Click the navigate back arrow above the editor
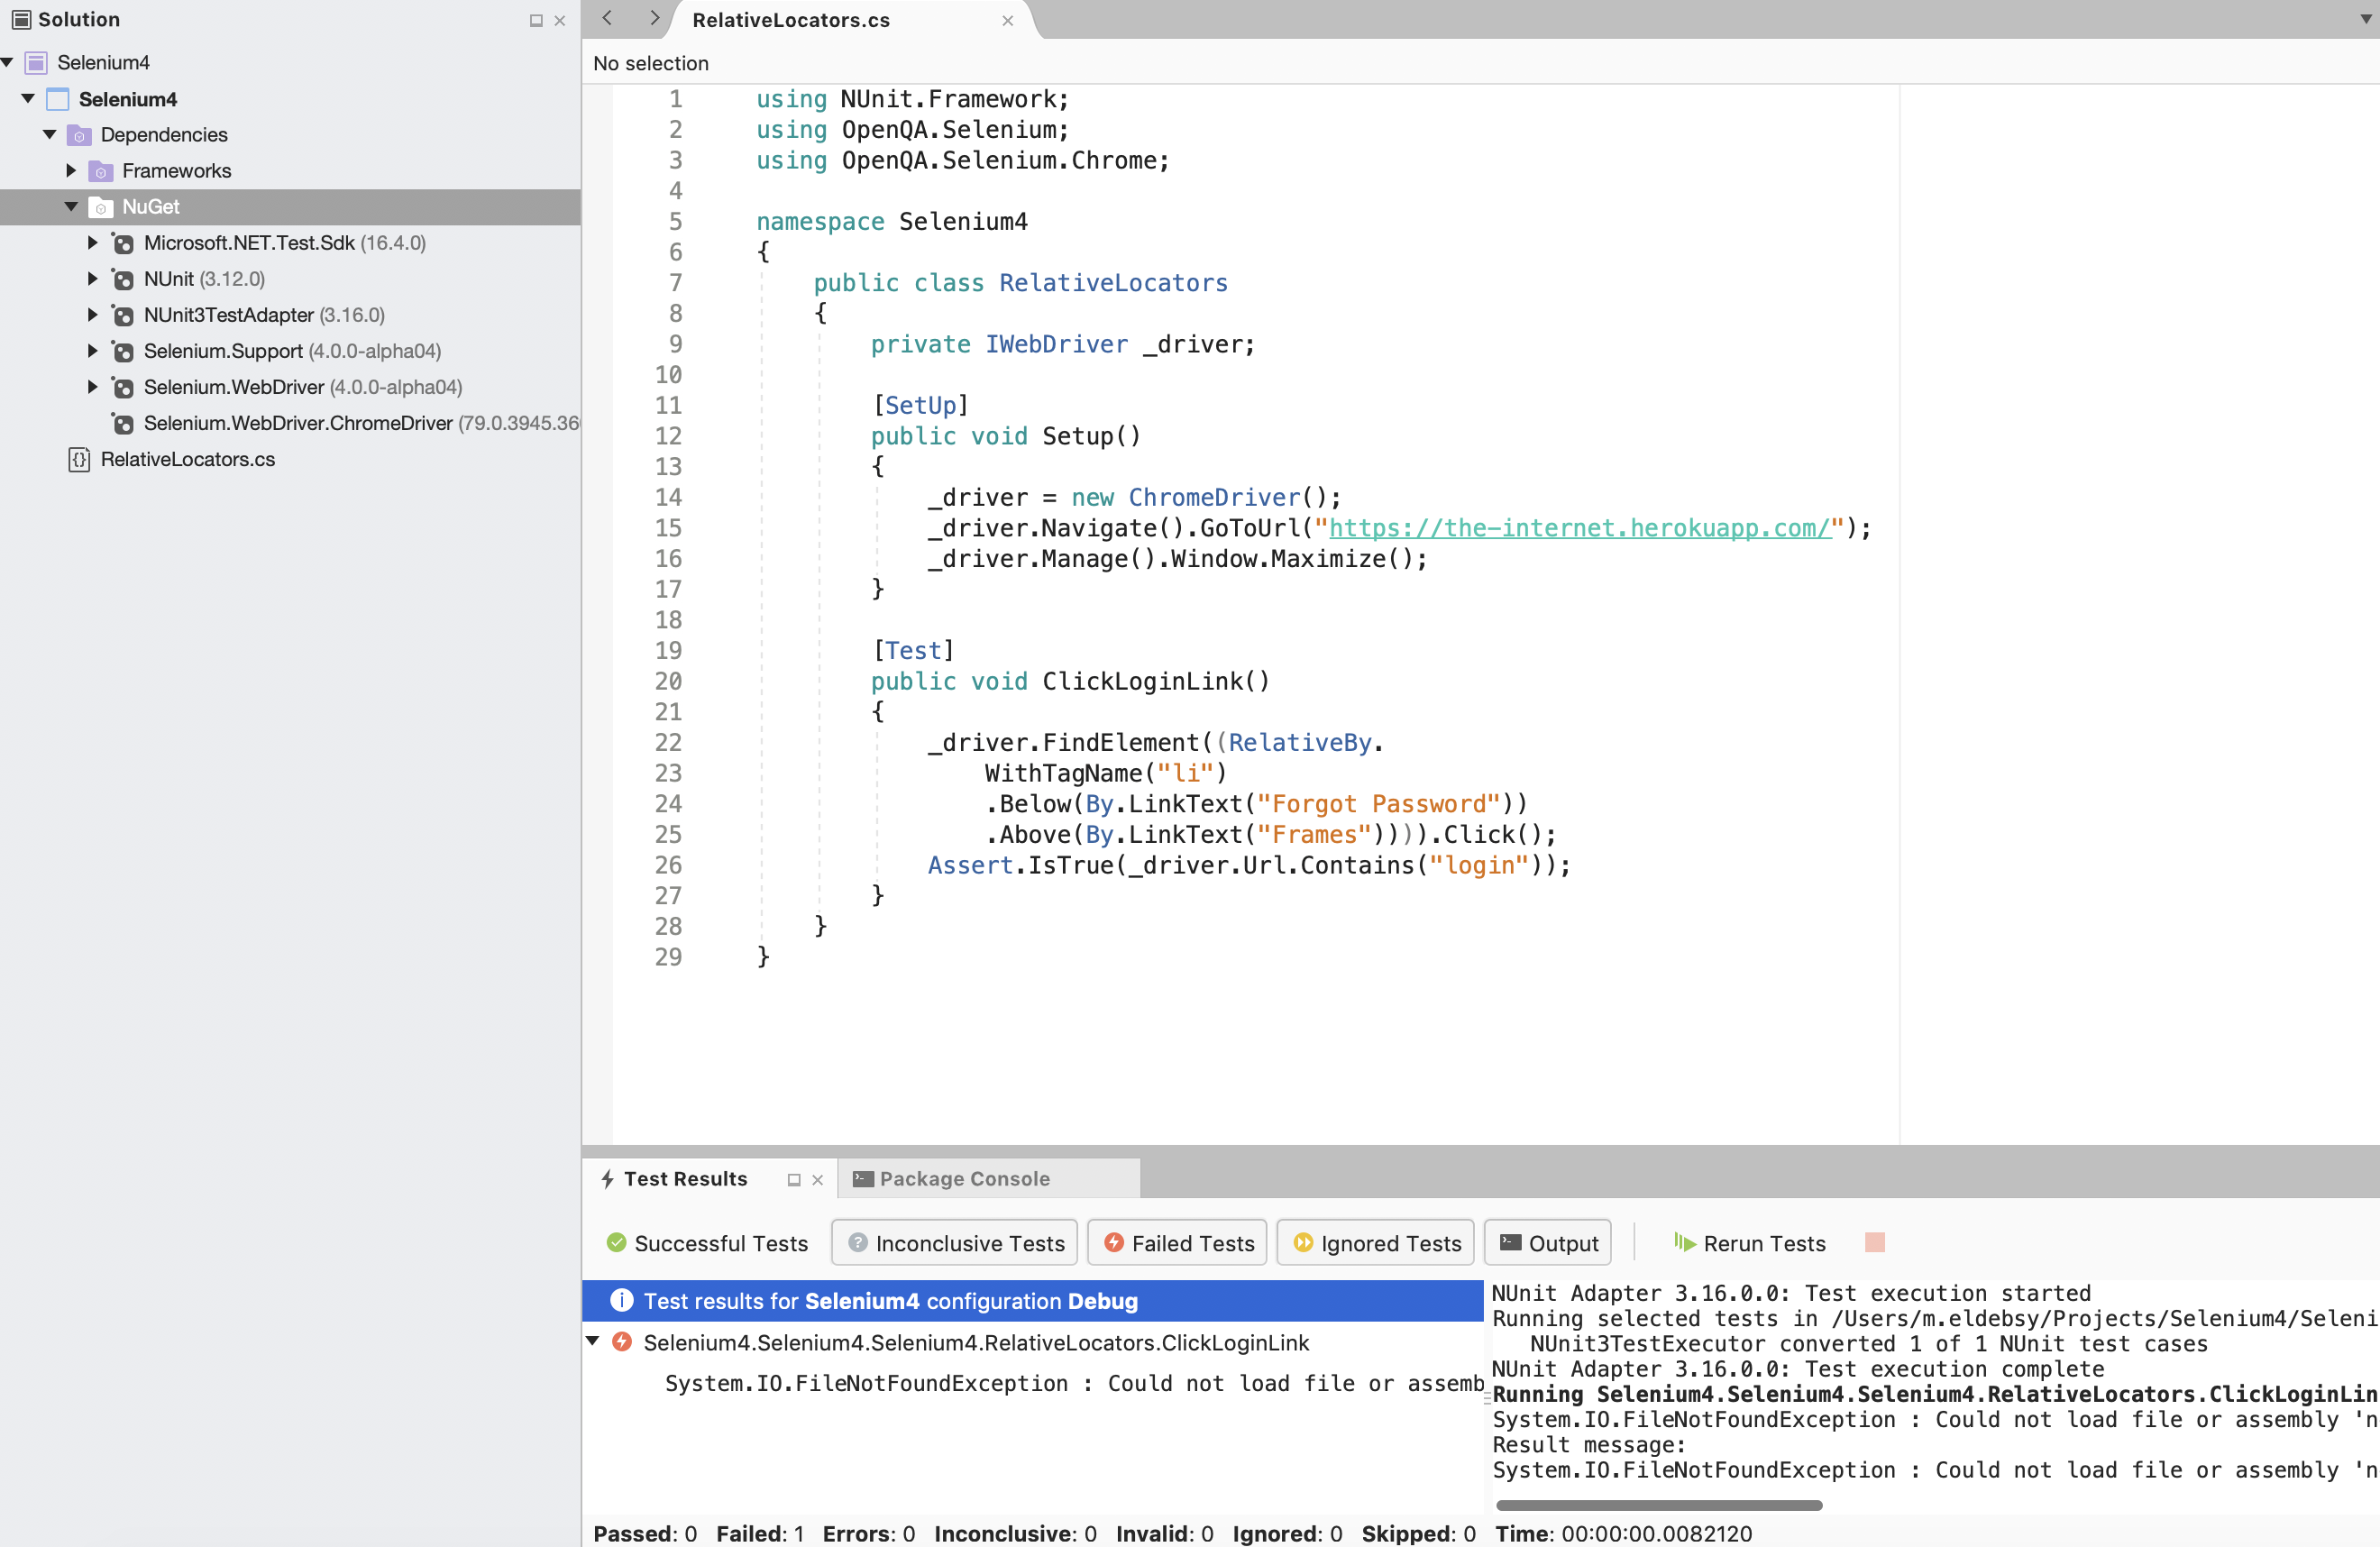Image resolution: width=2380 pixels, height=1547 pixels. 607,18
